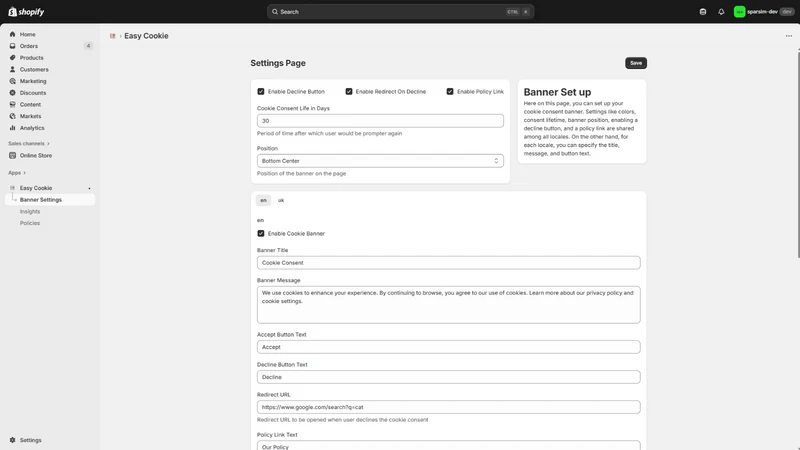Focus the top Search bar
800x450 pixels.
[x=401, y=12]
